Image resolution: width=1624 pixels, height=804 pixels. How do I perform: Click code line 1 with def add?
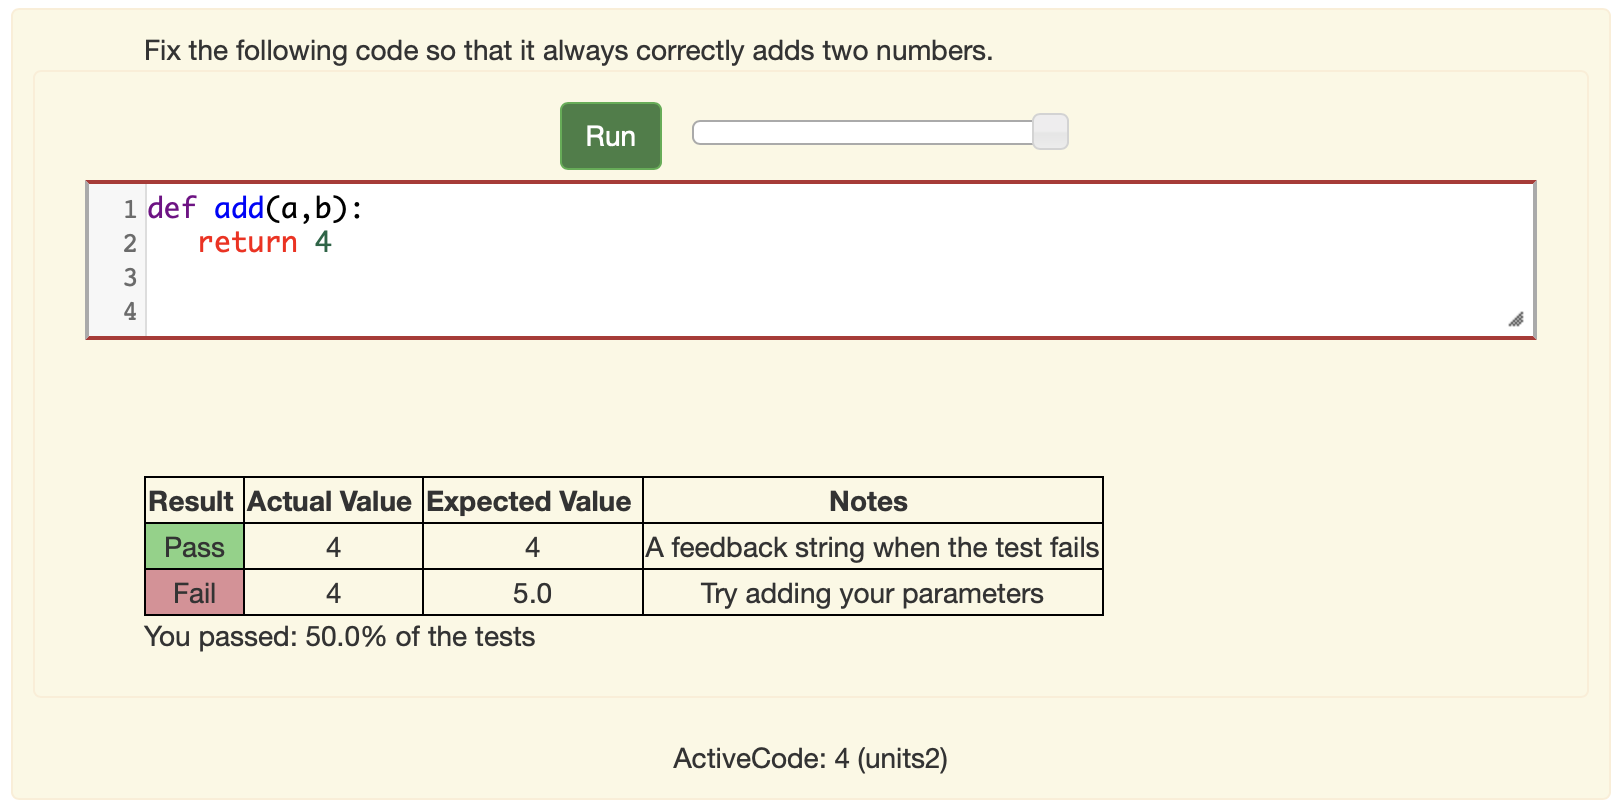[x=840, y=208]
